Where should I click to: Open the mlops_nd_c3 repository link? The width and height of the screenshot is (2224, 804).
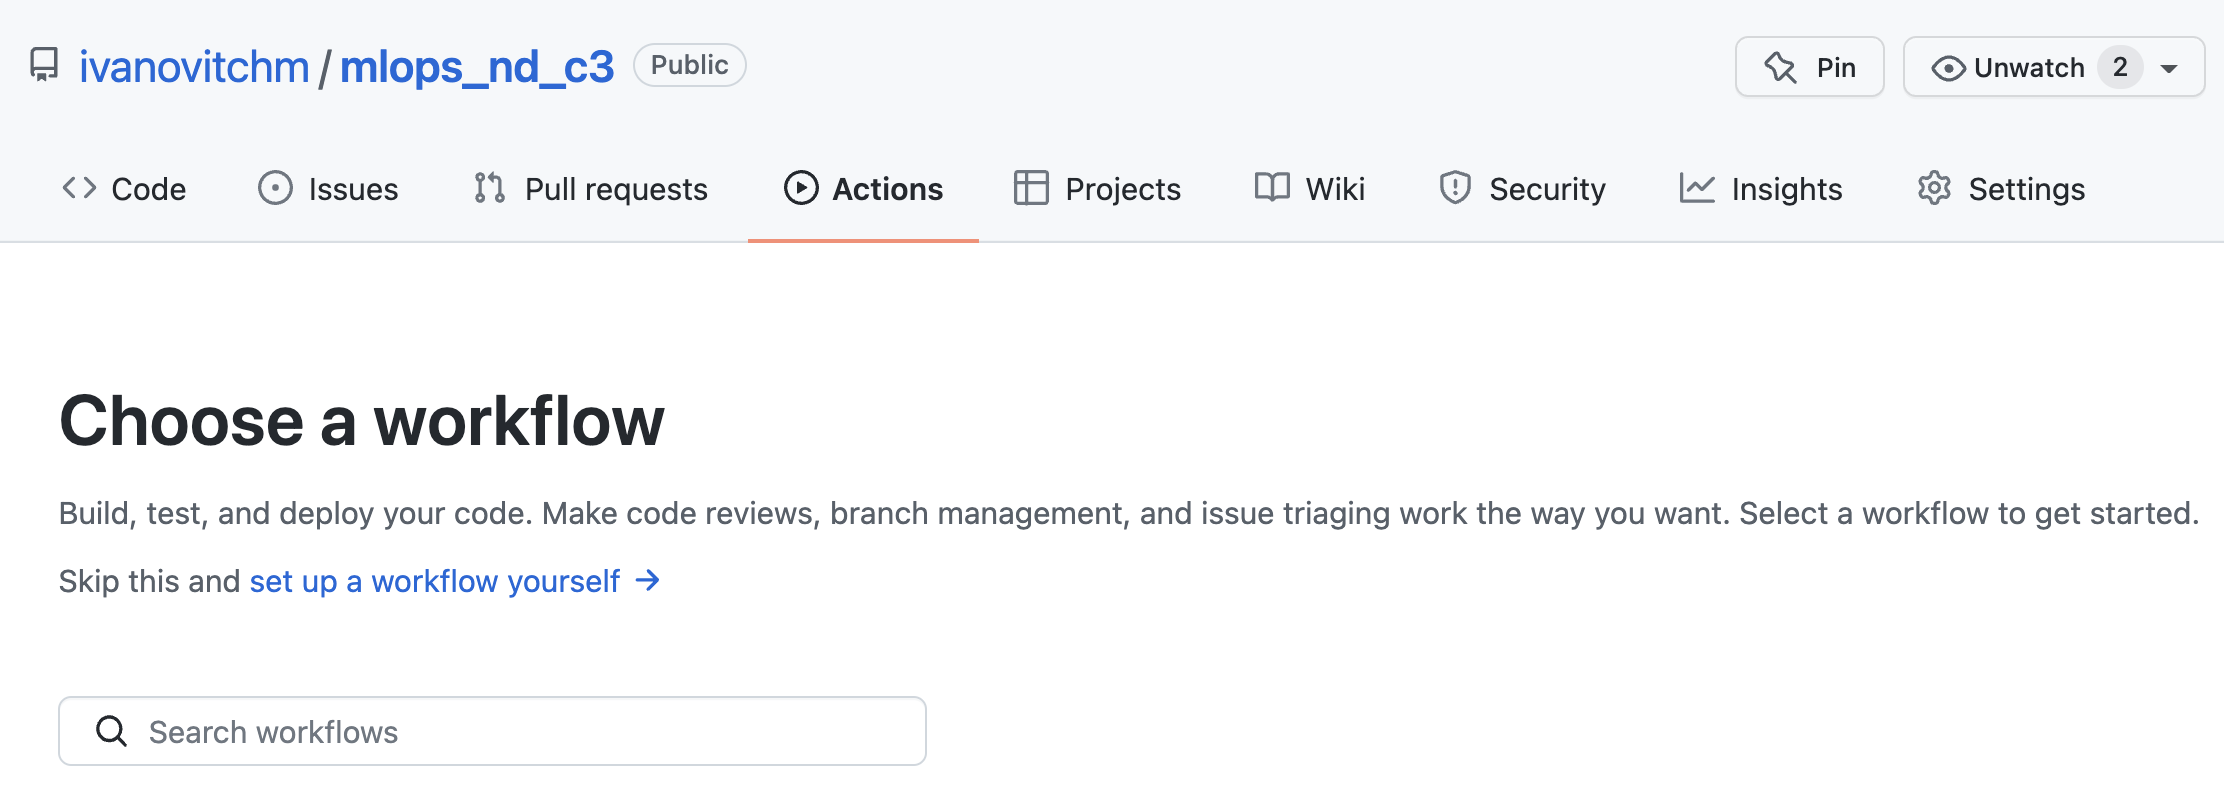click(x=477, y=67)
